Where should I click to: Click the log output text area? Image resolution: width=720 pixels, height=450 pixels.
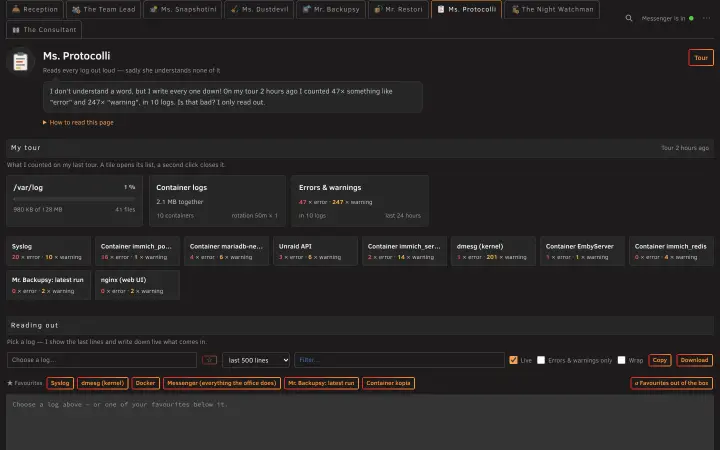pos(360,422)
